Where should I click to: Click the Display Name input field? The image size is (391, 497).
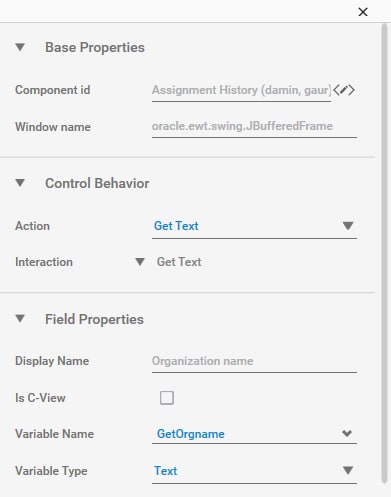[x=254, y=362]
